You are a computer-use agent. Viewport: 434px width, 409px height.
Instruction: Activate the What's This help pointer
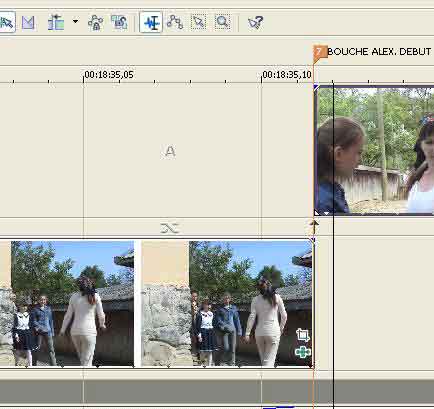tap(255, 23)
